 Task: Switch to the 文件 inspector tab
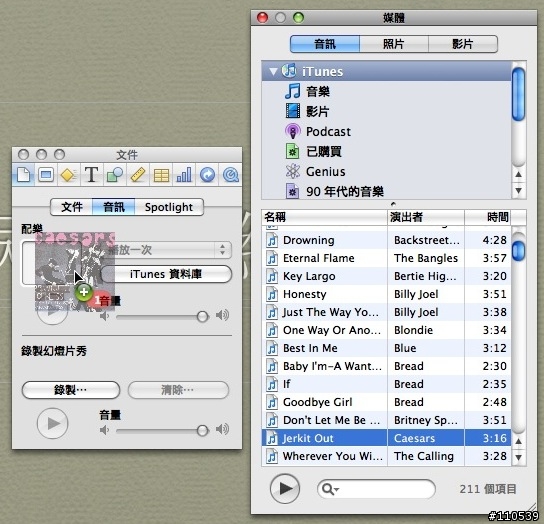72,207
